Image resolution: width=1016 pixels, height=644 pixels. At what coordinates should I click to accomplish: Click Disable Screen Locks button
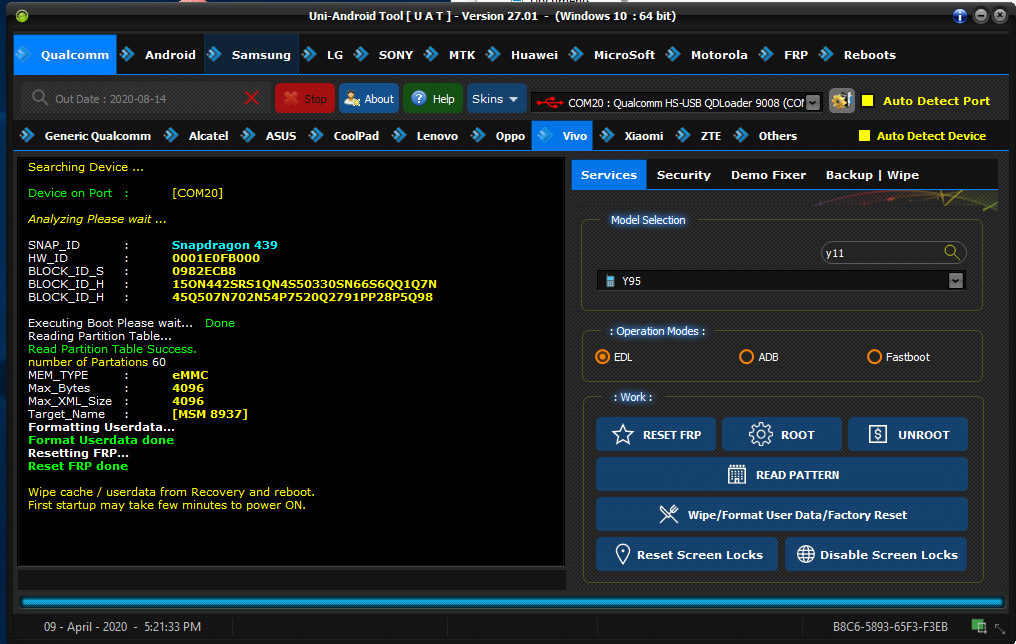pyautogui.click(x=876, y=555)
